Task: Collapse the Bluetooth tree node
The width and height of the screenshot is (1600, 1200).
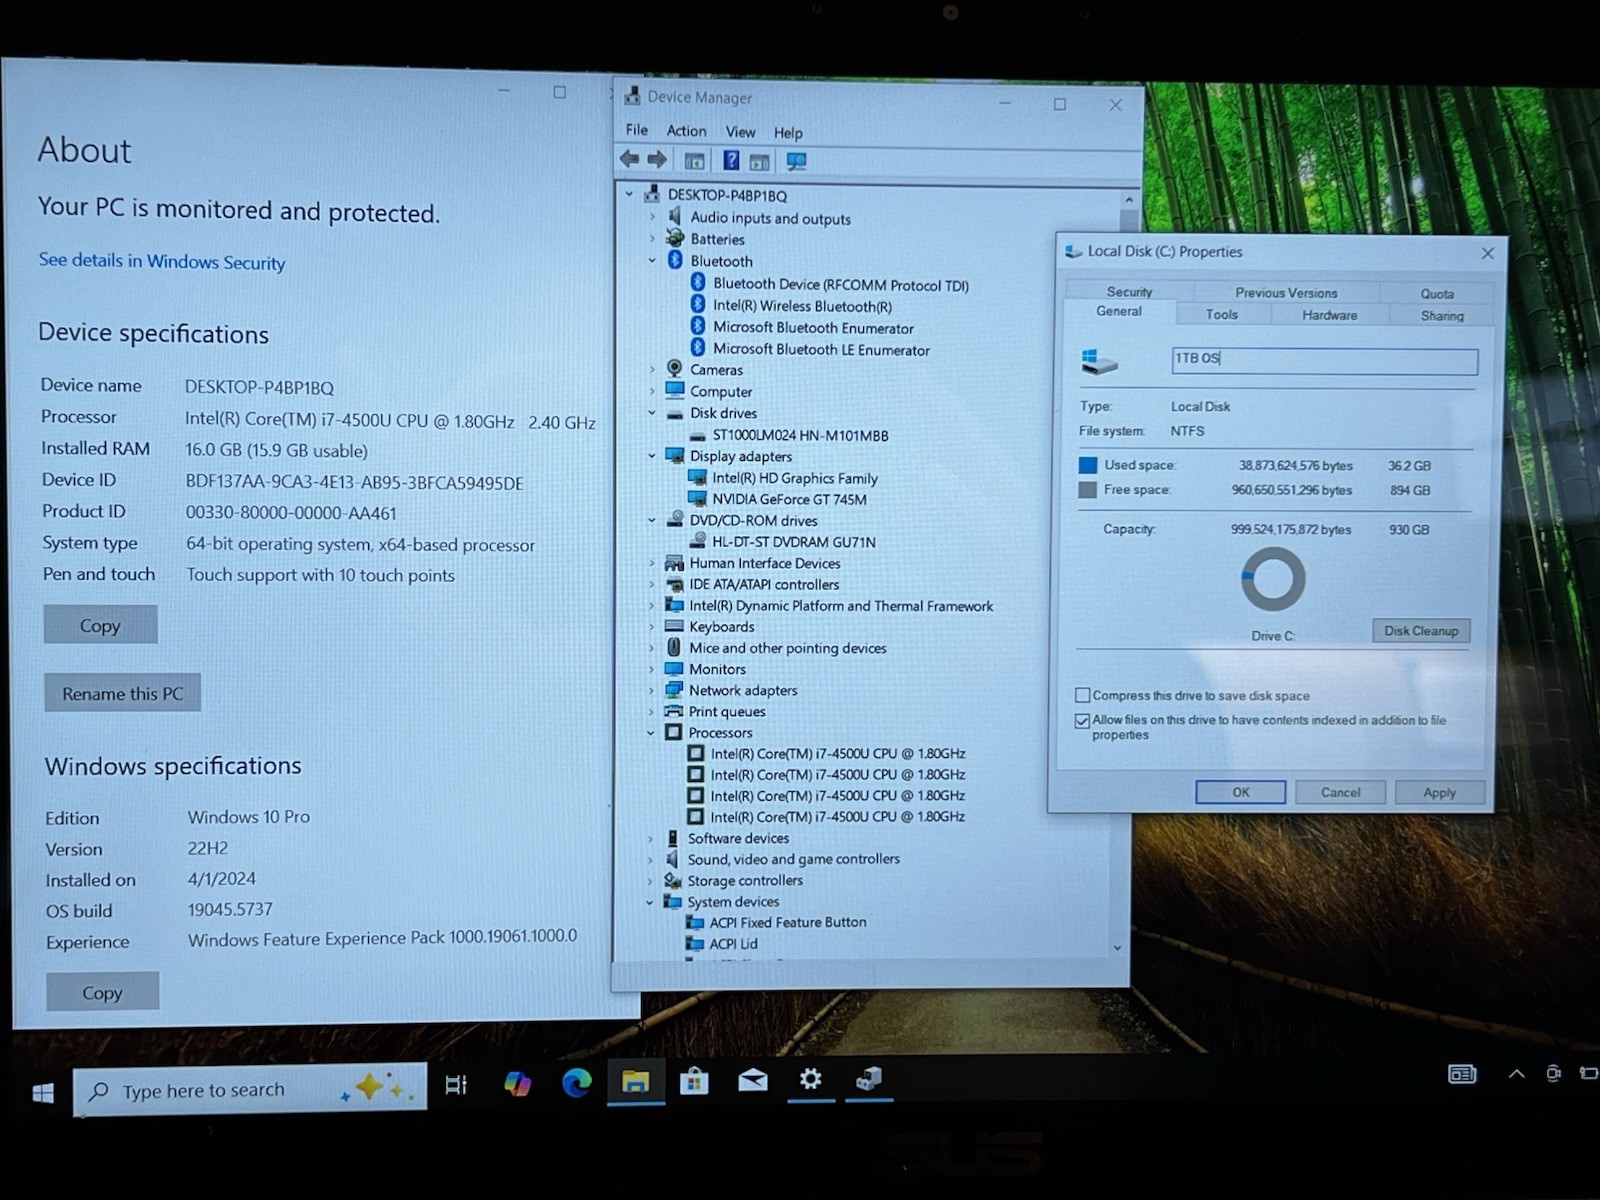Action: click(x=652, y=261)
